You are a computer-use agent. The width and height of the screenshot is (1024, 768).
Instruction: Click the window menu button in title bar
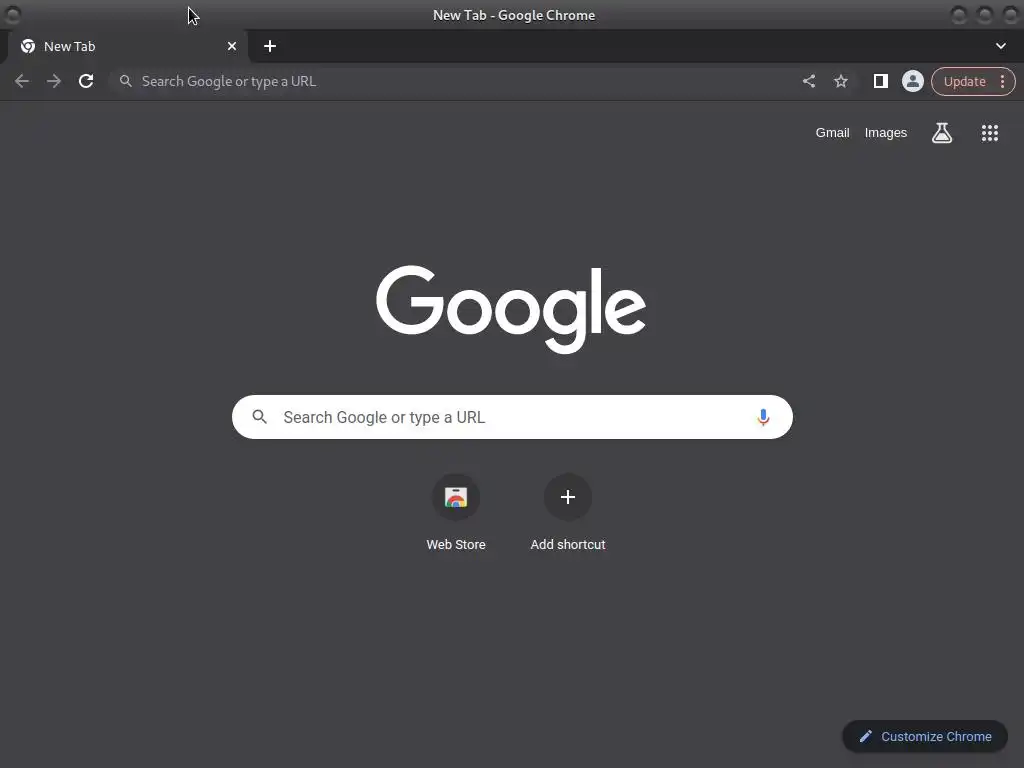click(12, 14)
